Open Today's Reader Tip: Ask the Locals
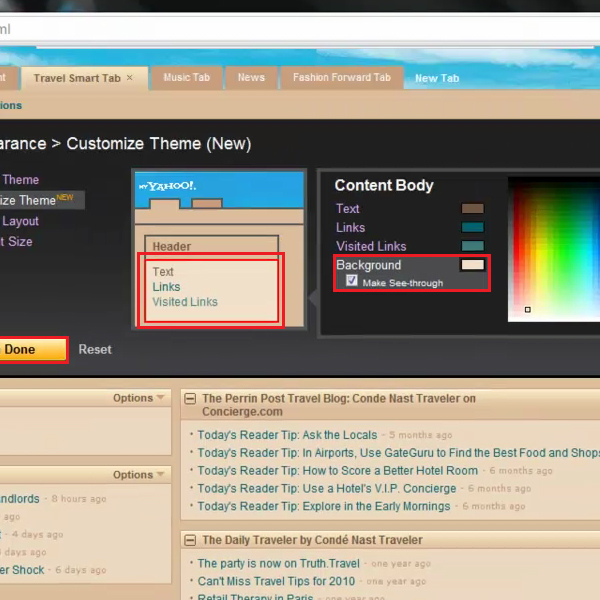The image size is (600, 600). pyautogui.click(x=287, y=435)
